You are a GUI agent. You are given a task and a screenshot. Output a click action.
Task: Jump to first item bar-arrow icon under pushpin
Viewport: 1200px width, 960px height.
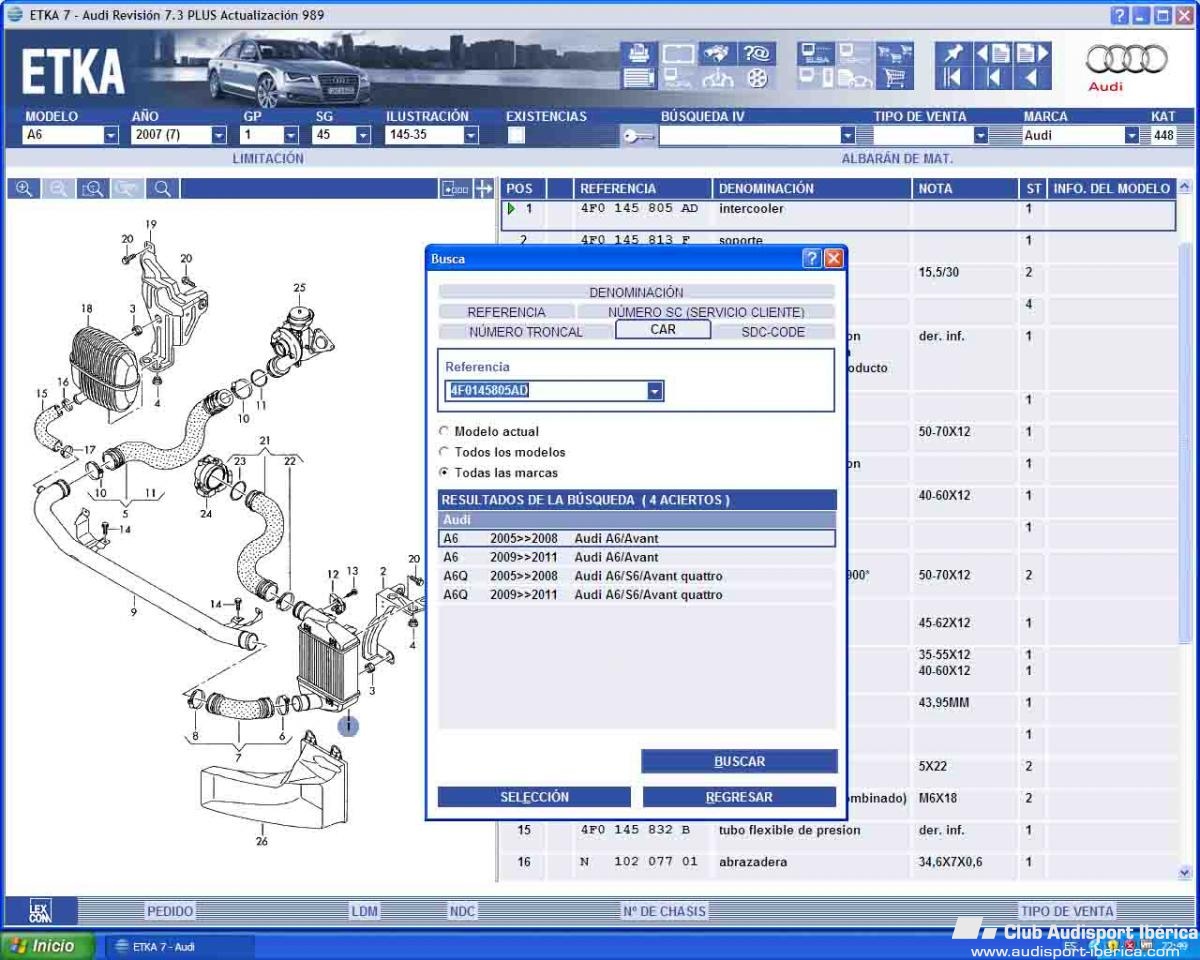(953, 78)
